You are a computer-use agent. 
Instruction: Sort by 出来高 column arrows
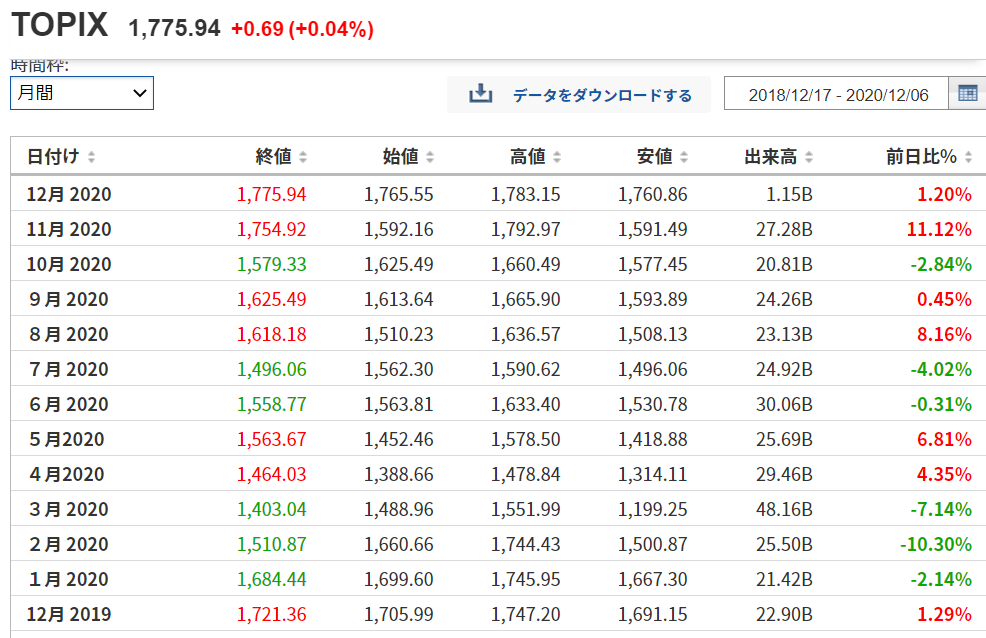click(809, 157)
